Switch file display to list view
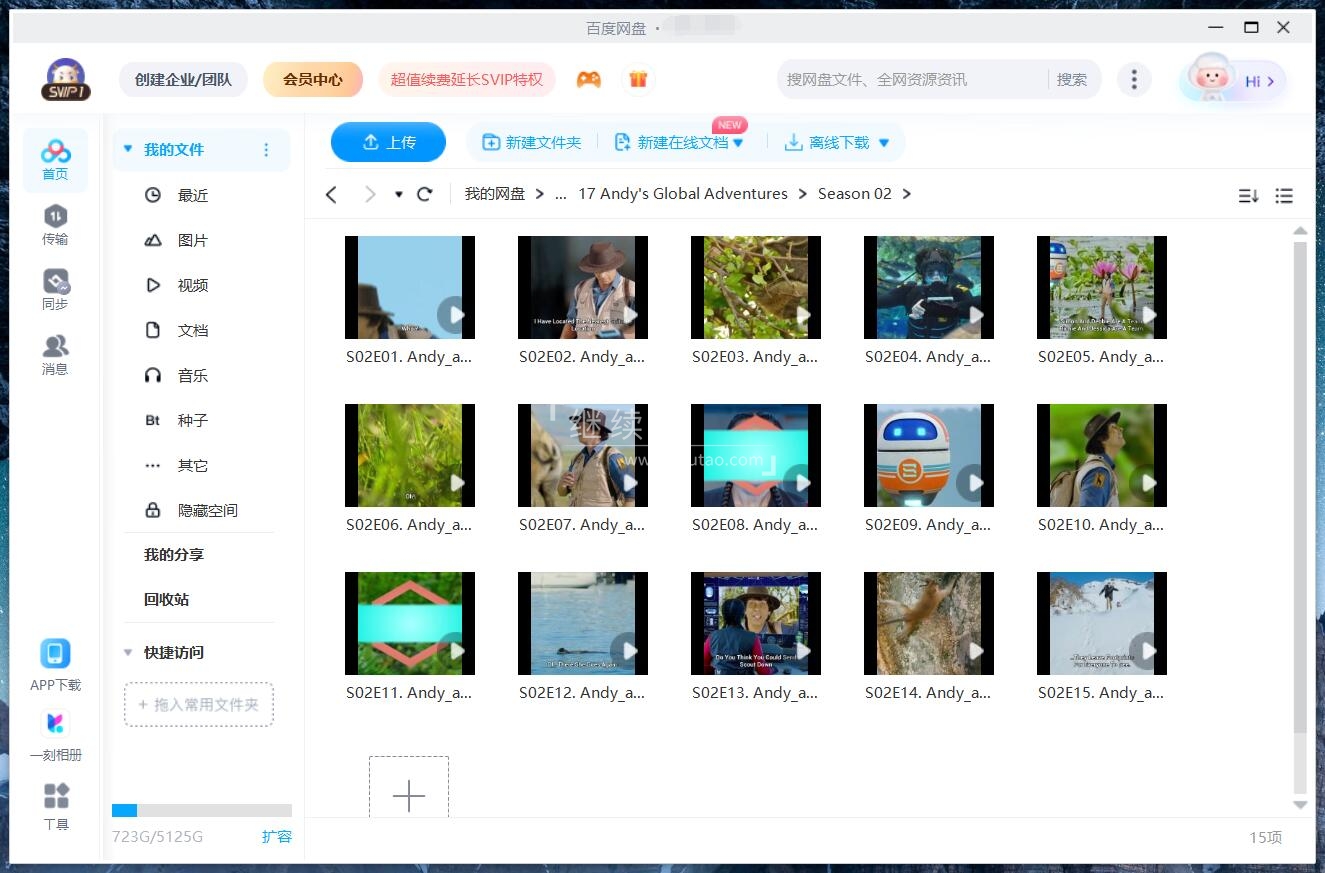Screen dimensions: 1325x873 click(1284, 195)
